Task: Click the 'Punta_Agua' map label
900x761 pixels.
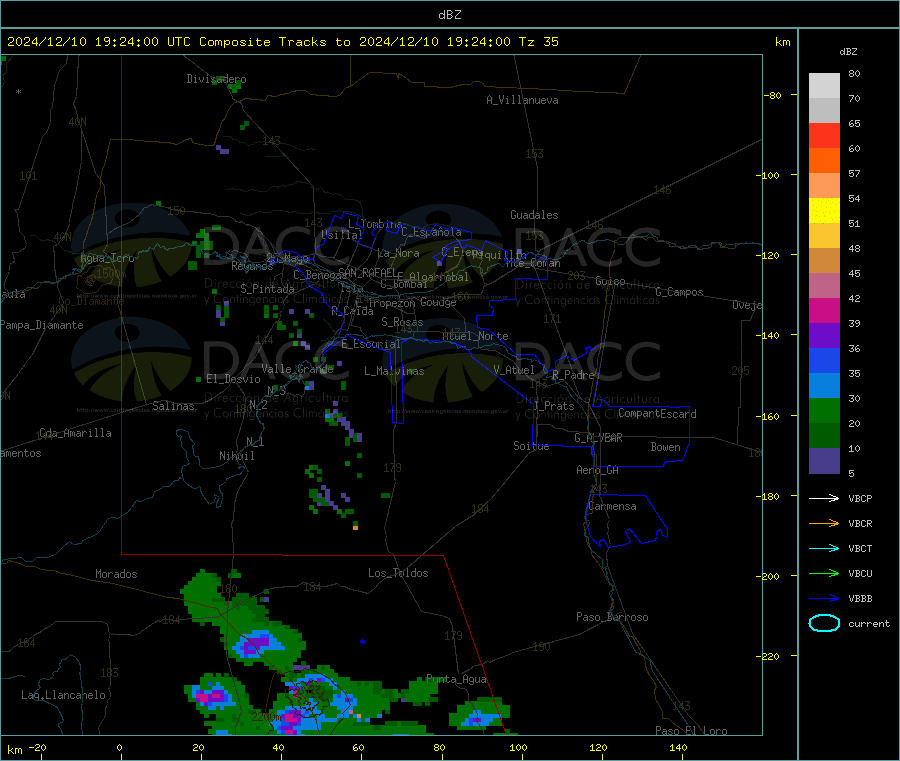Action: tap(456, 679)
